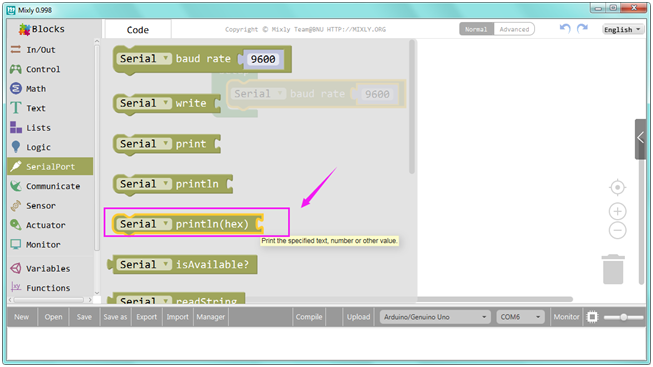The image size is (653, 367).
Task: Click the workspace vertical scrollbar
Action: [642, 221]
